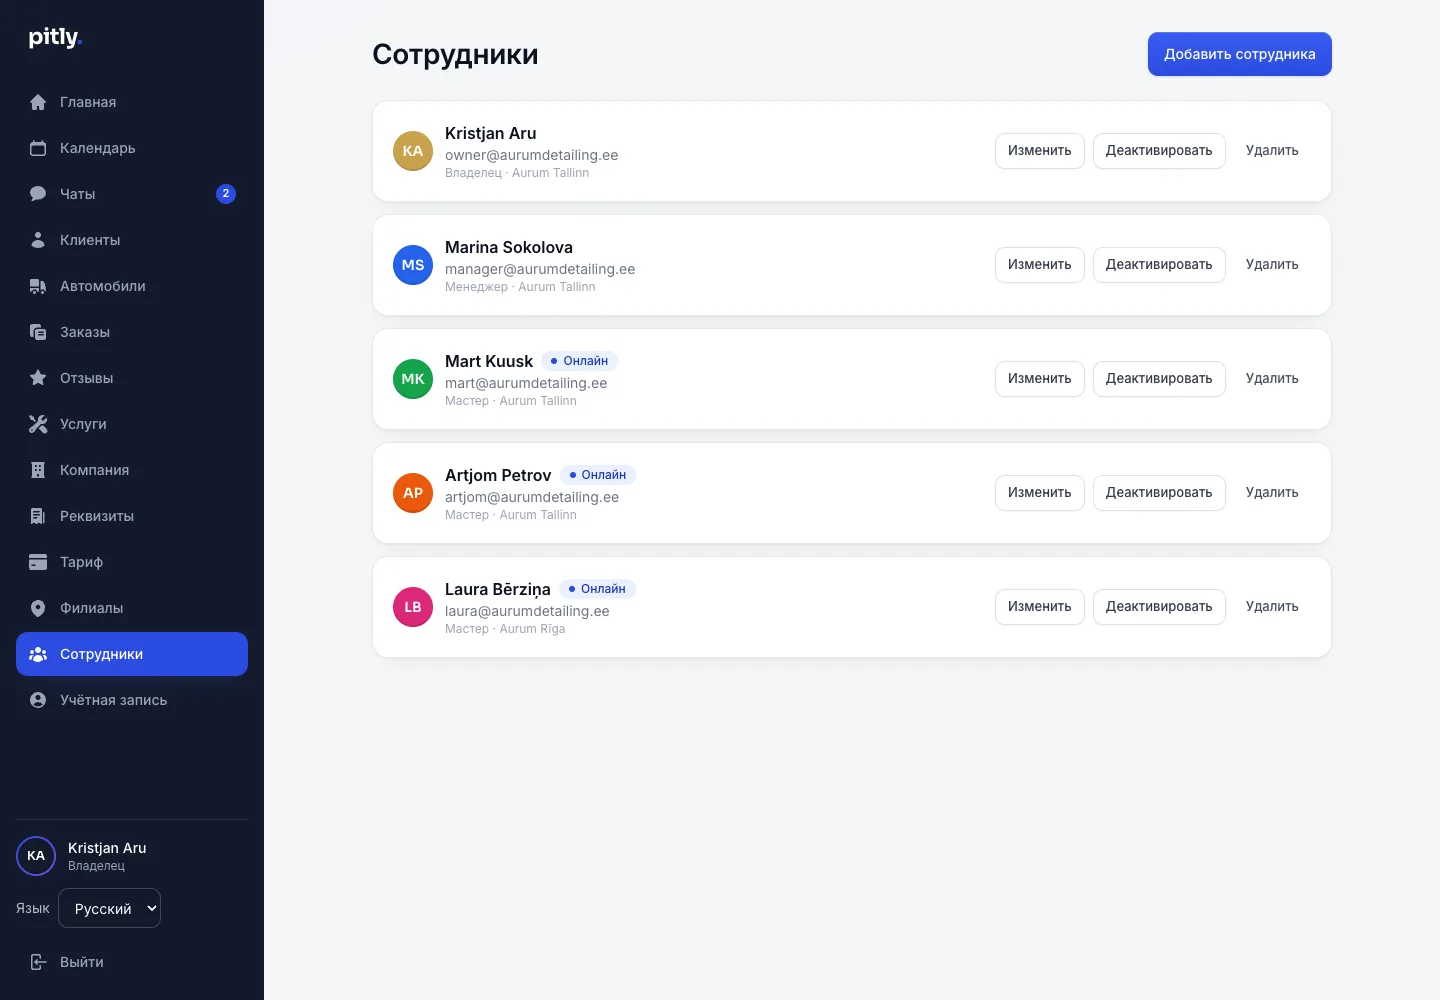
Task: Open Главная menu item
Action: click(x=132, y=102)
